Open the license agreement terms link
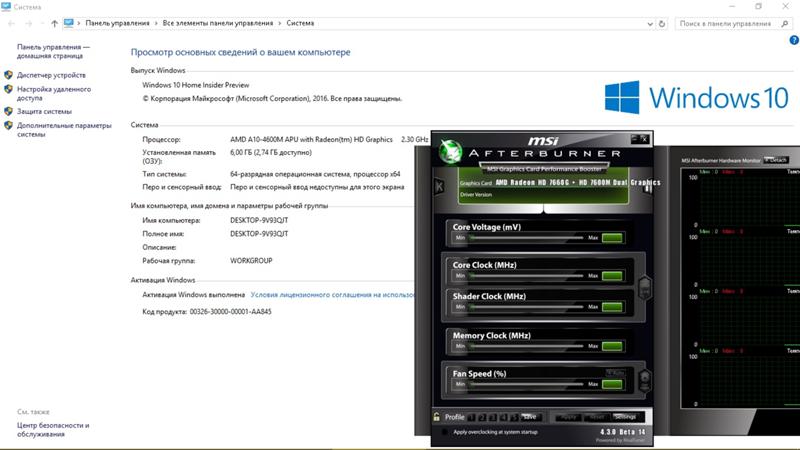800x450 pixels. click(332, 294)
